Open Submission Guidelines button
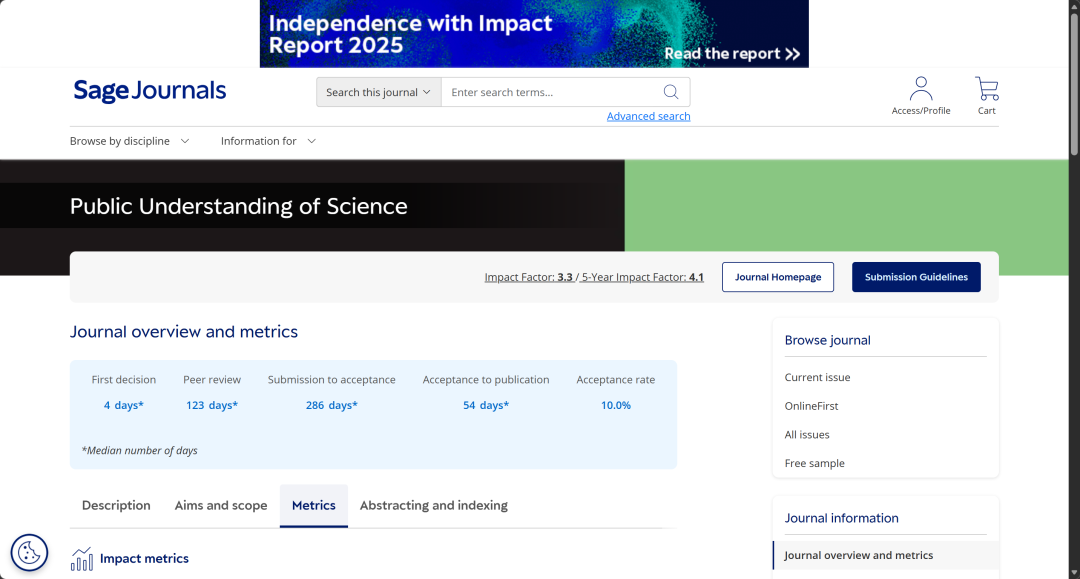The image size is (1080, 579). (x=916, y=277)
